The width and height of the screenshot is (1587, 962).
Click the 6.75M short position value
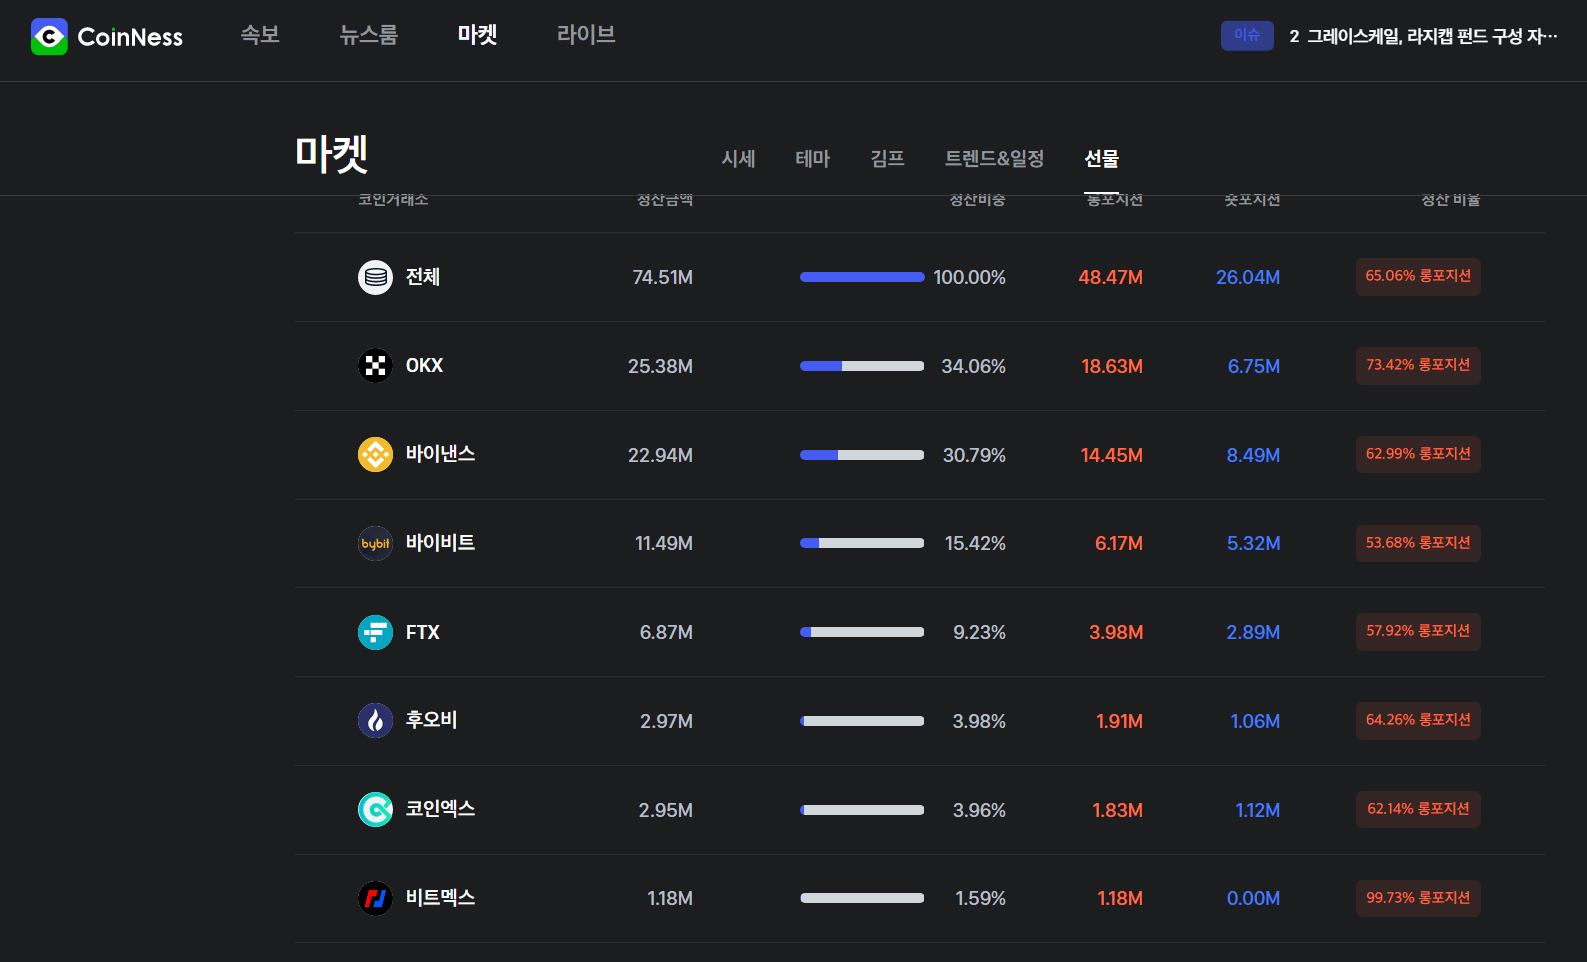click(1254, 367)
